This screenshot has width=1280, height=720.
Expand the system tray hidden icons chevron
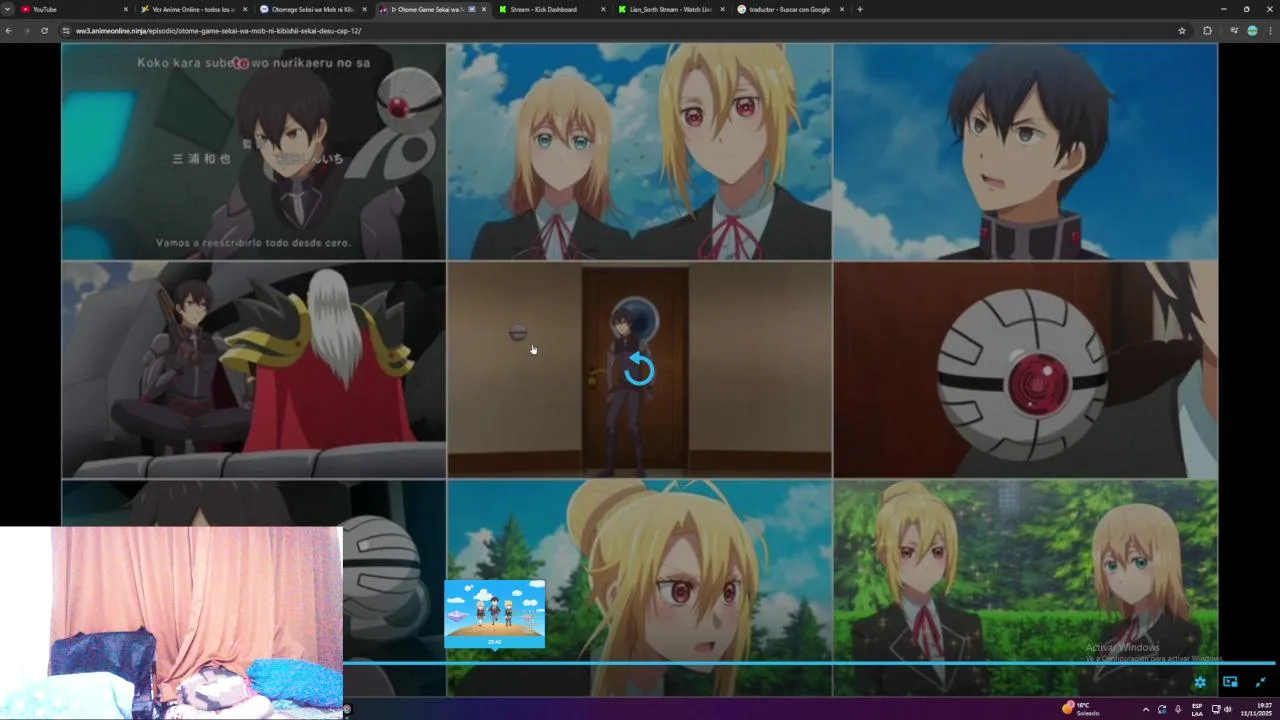coord(1145,709)
